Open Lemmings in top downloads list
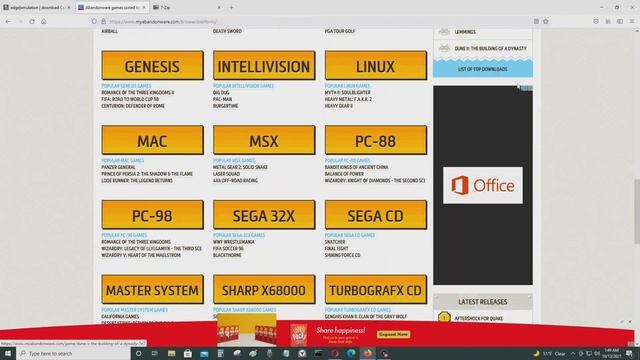This screenshot has width=640, height=360. (465, 32)
